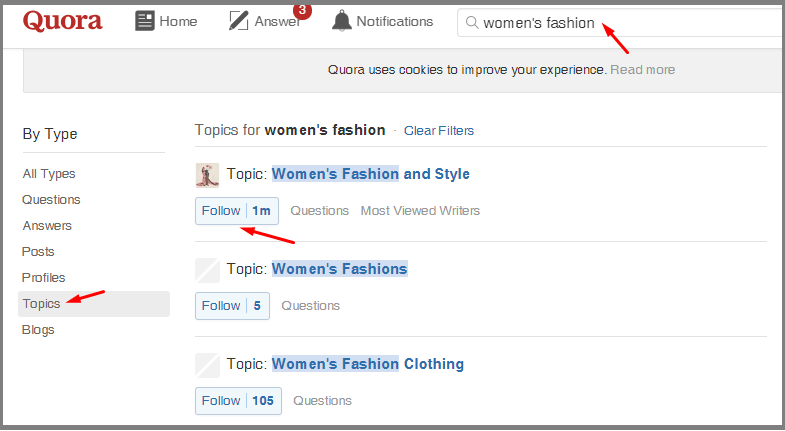Open Home via newspaper icon
The width and height of the screenshot is (785, 431).
[x=145, y=21]
